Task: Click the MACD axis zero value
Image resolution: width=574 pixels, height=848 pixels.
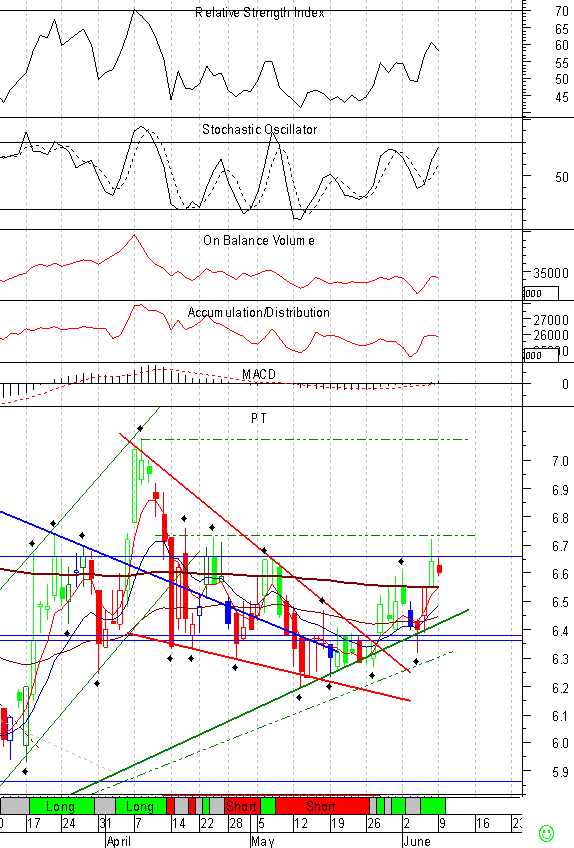Action: 565,384
